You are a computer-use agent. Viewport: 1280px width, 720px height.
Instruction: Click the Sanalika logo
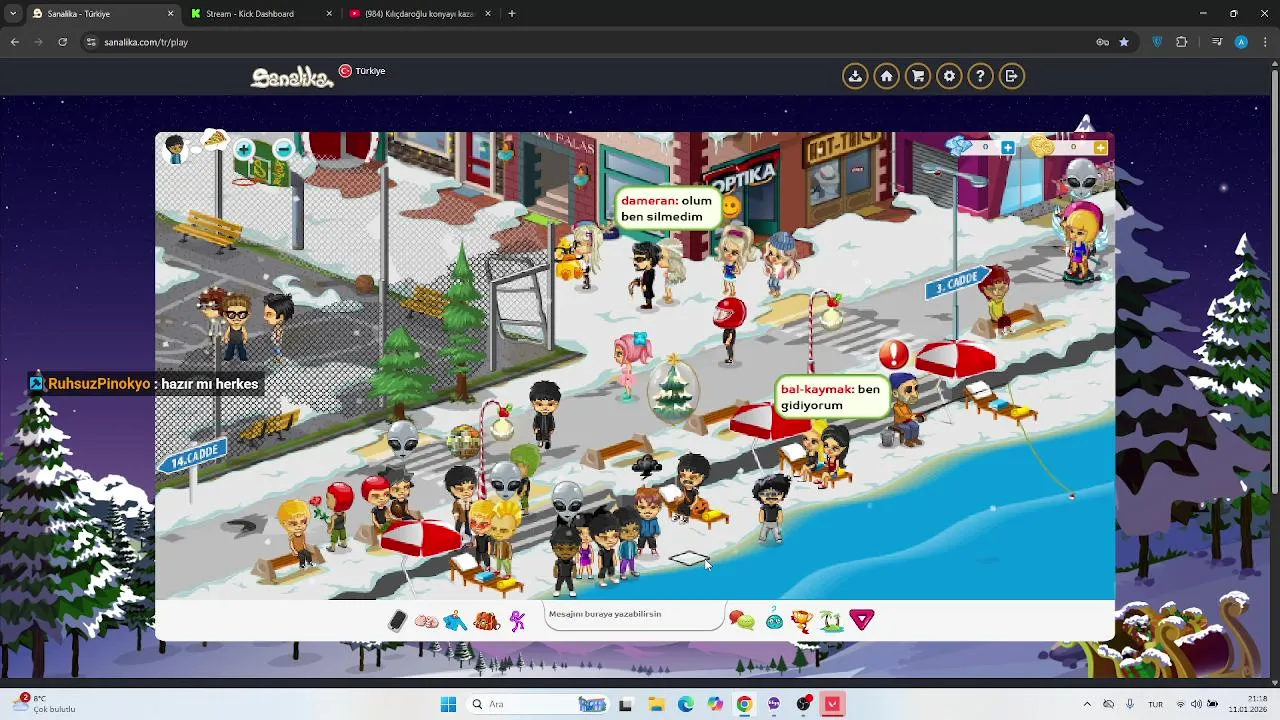pyautogui.click(x=291, y=77)
